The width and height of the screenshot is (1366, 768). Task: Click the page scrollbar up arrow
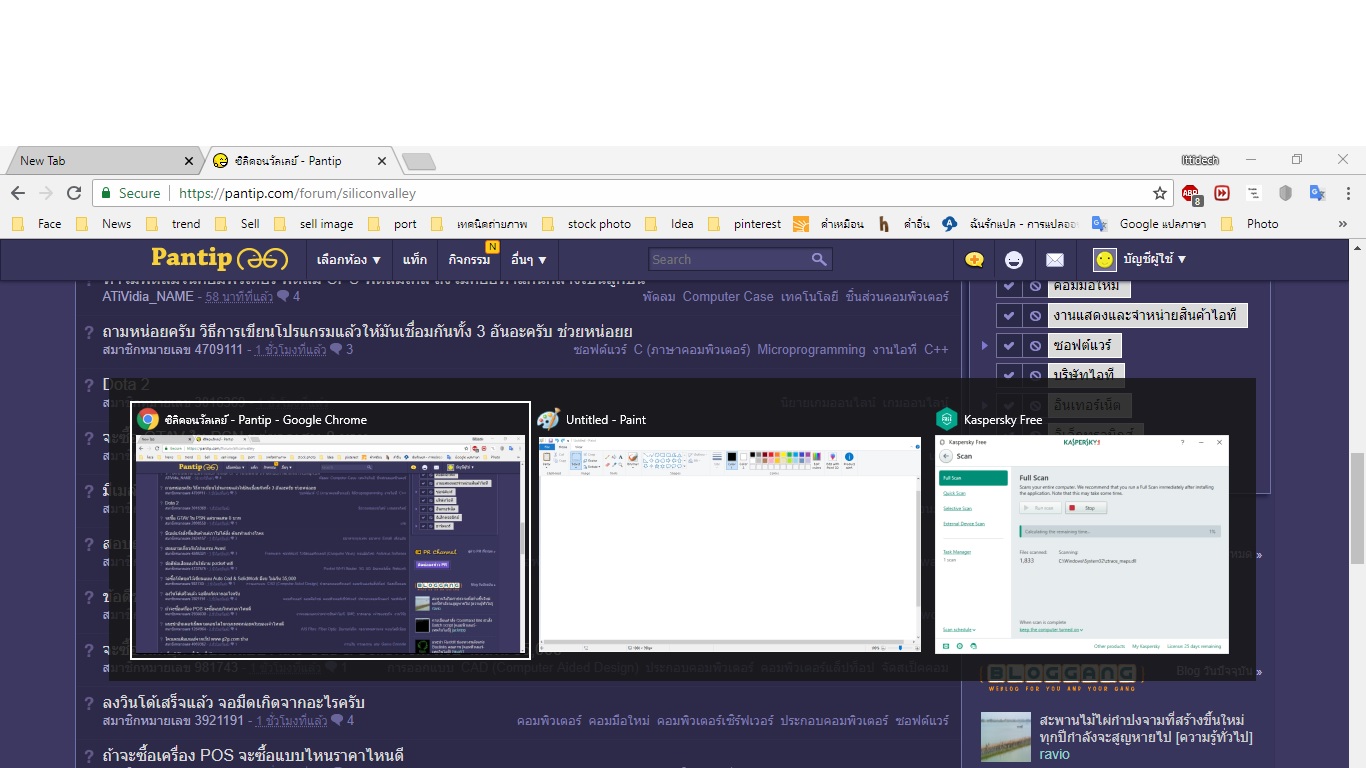(x=1357, y=248)
